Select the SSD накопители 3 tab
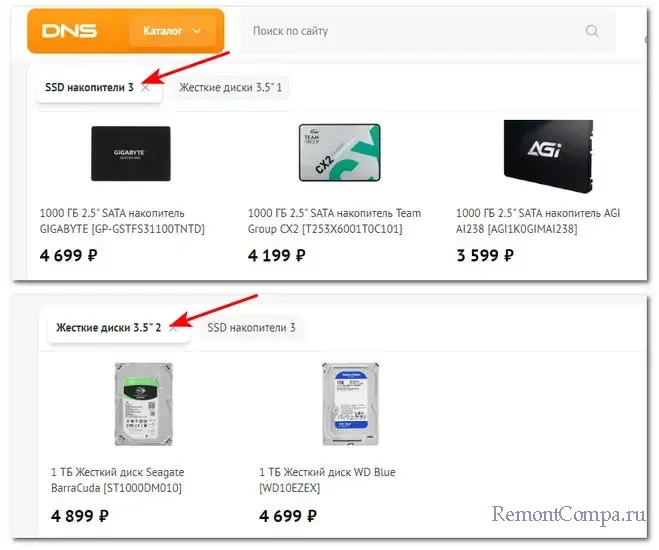The image size is (659, 550). tap(90, 87)
